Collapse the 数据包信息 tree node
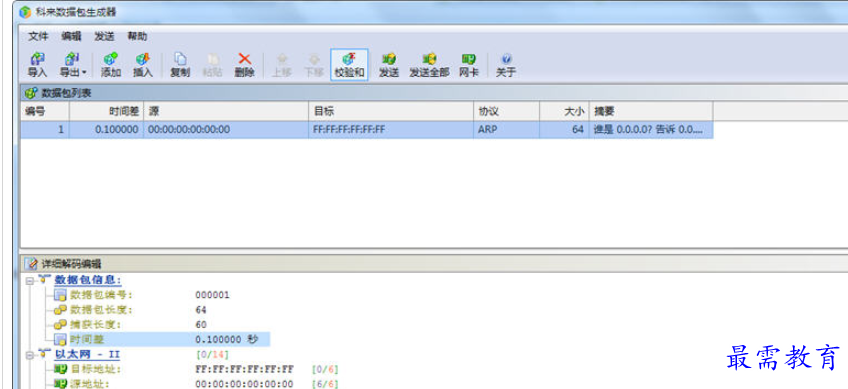The image size is (848, 389). tap(29, 281)
